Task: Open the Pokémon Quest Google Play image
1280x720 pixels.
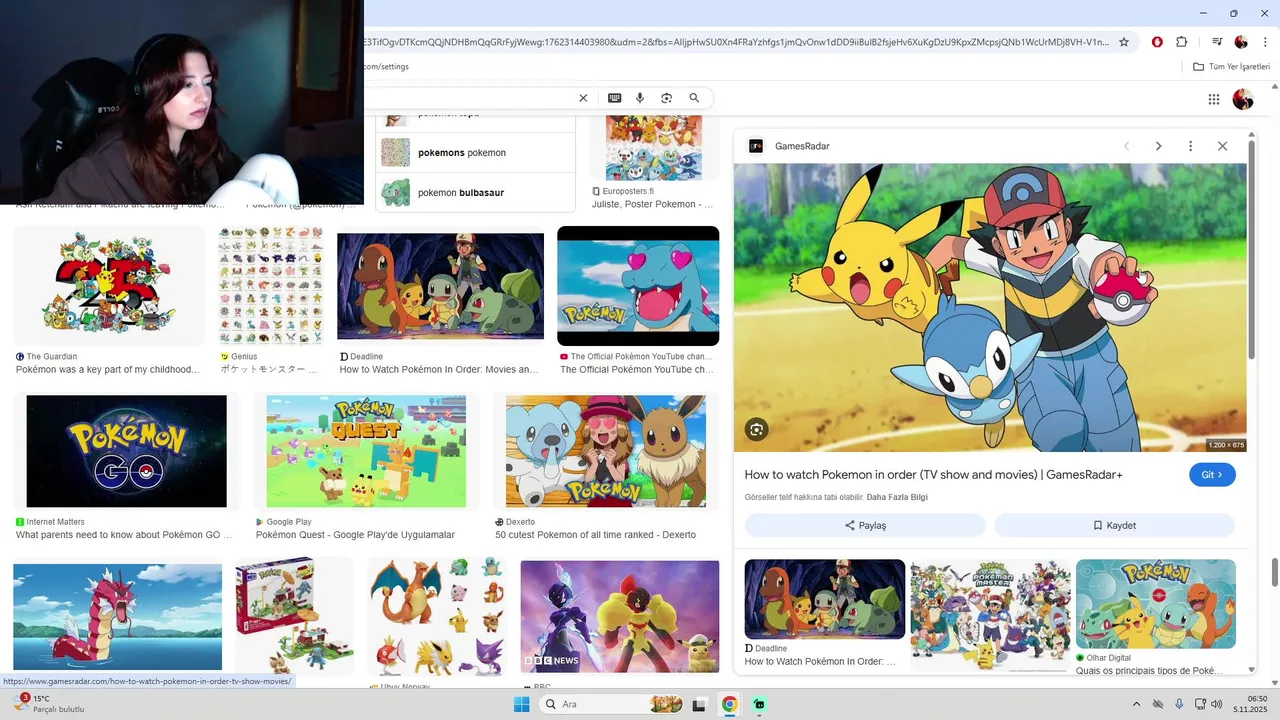Action: (x=366, y=451)
